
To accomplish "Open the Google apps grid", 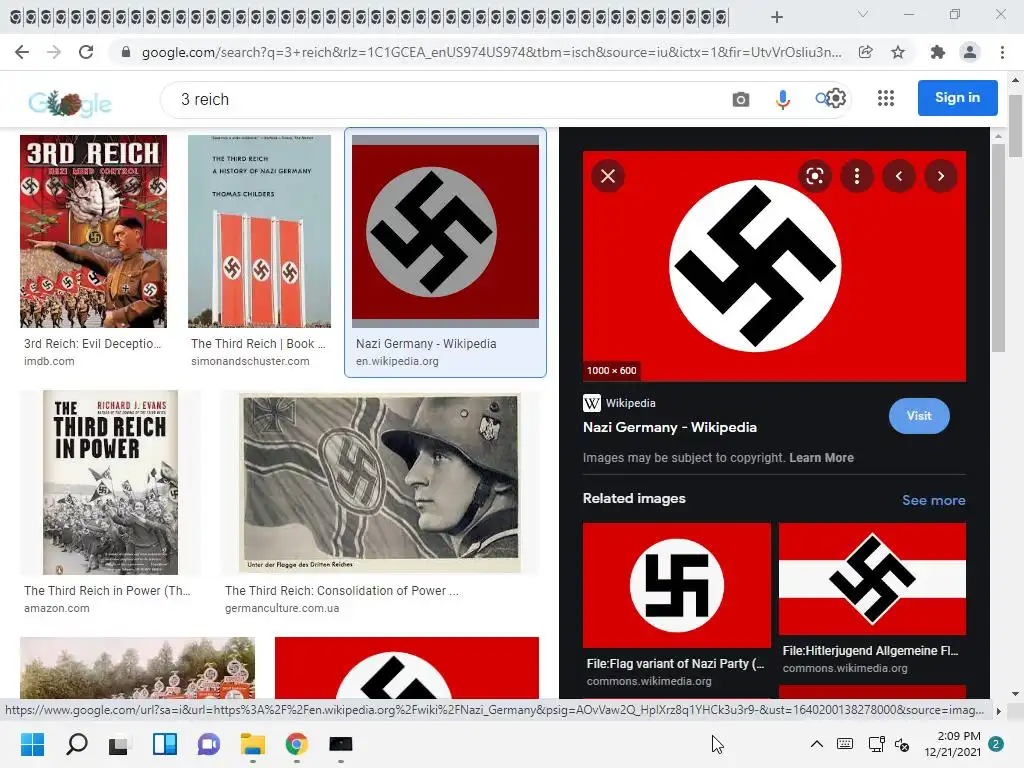I will point(886,98).
